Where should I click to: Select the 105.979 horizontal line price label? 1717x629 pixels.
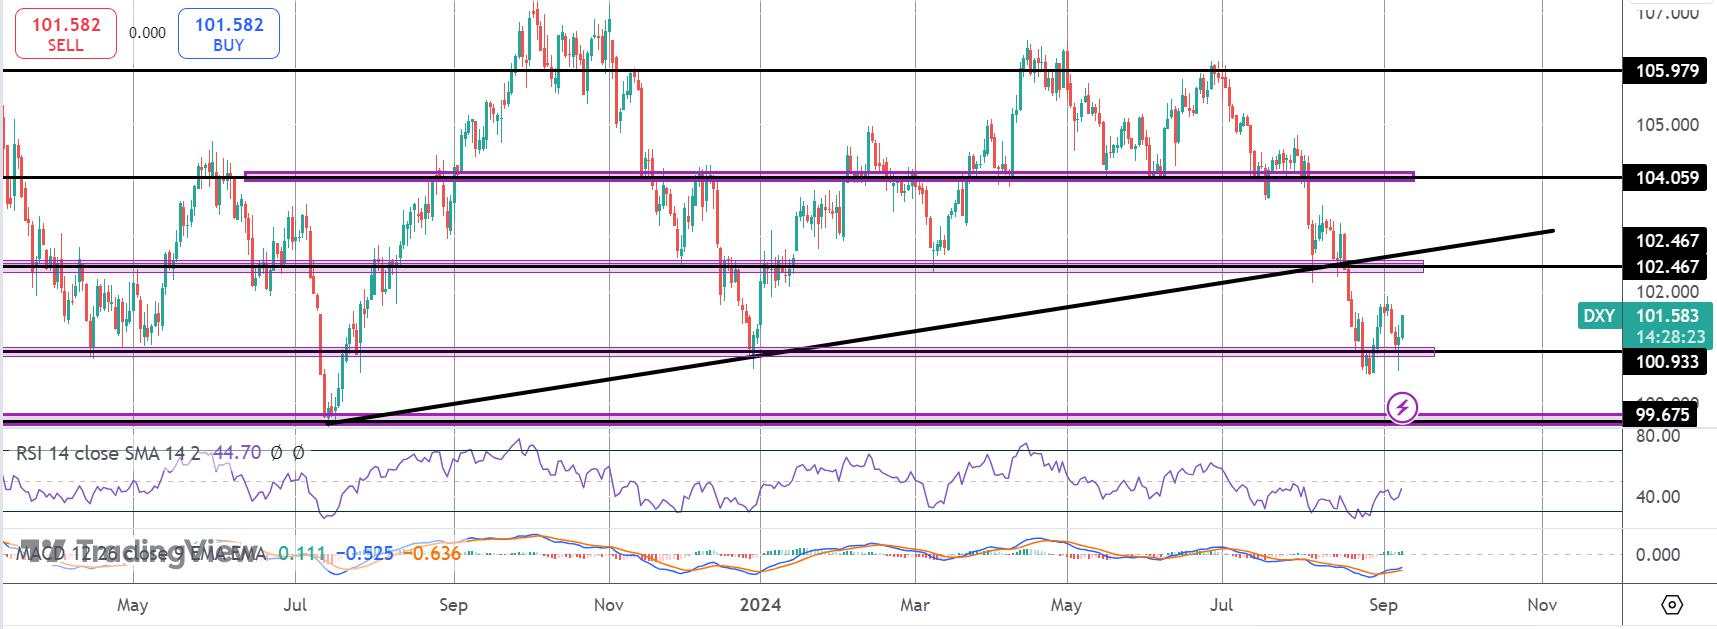click(1667, 71)
